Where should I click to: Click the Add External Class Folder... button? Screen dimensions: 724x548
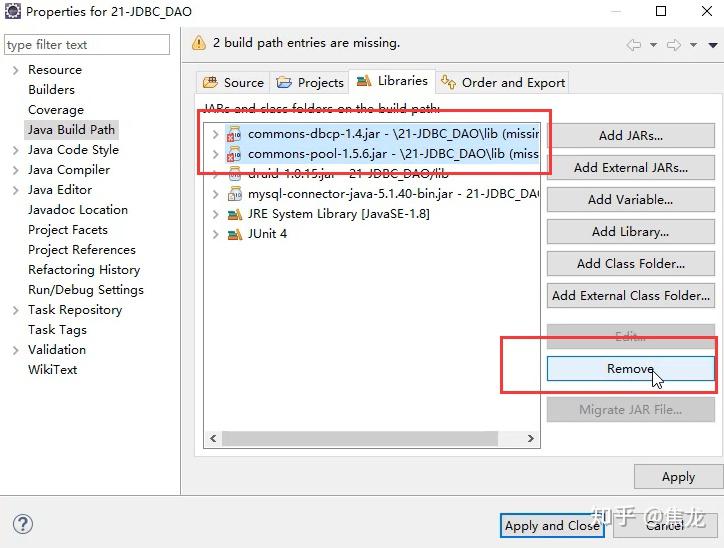point(631,295)
